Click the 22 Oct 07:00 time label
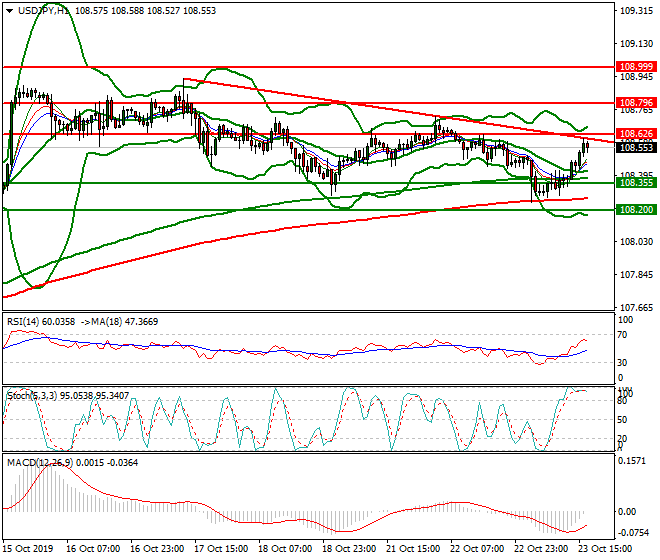 pyautogui.click(x=477, y=549)
